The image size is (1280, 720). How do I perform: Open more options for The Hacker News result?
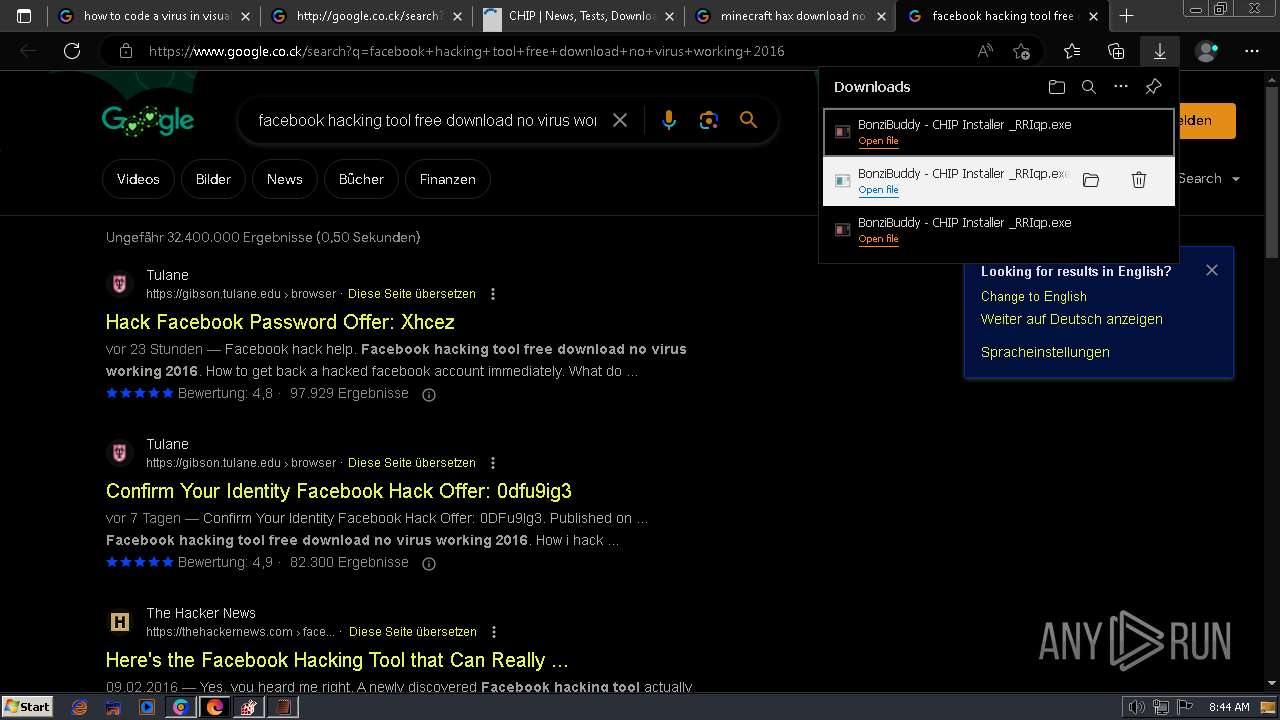coord(494,632)
